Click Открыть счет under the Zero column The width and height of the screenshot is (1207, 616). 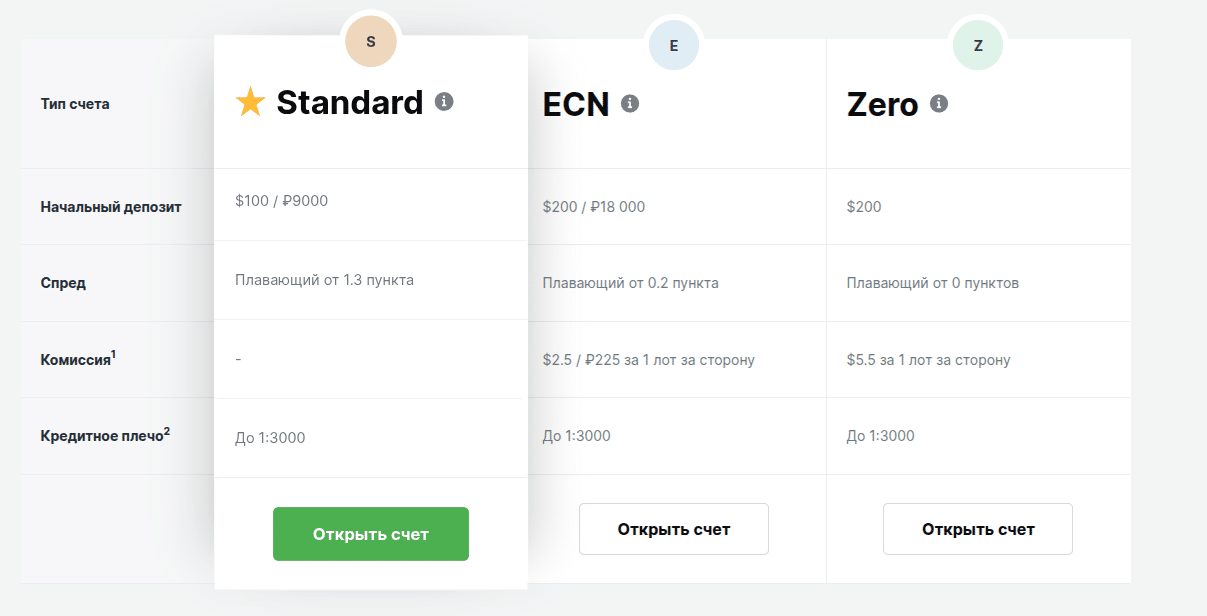point(978,529)
